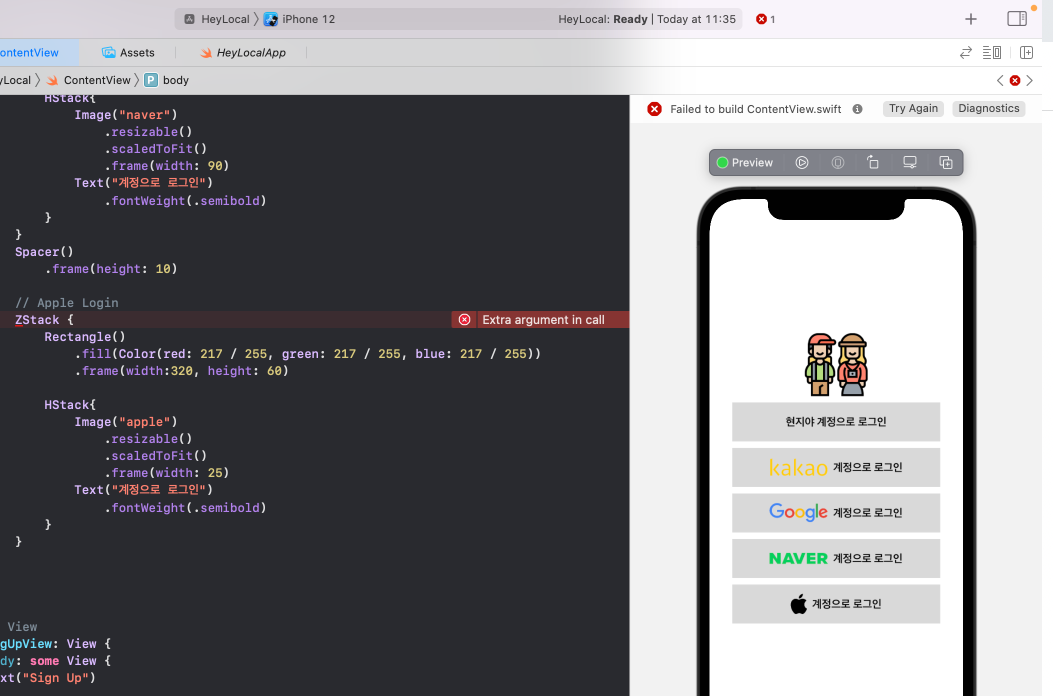Click the red error count indicator

(x=766, y=19)
